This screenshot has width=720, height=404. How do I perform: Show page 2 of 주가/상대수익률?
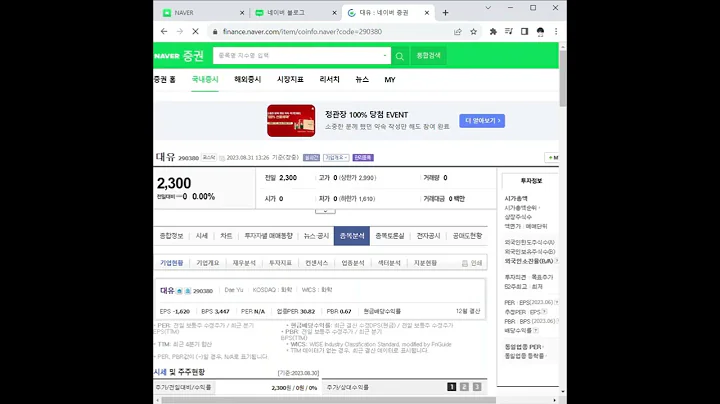464,387
